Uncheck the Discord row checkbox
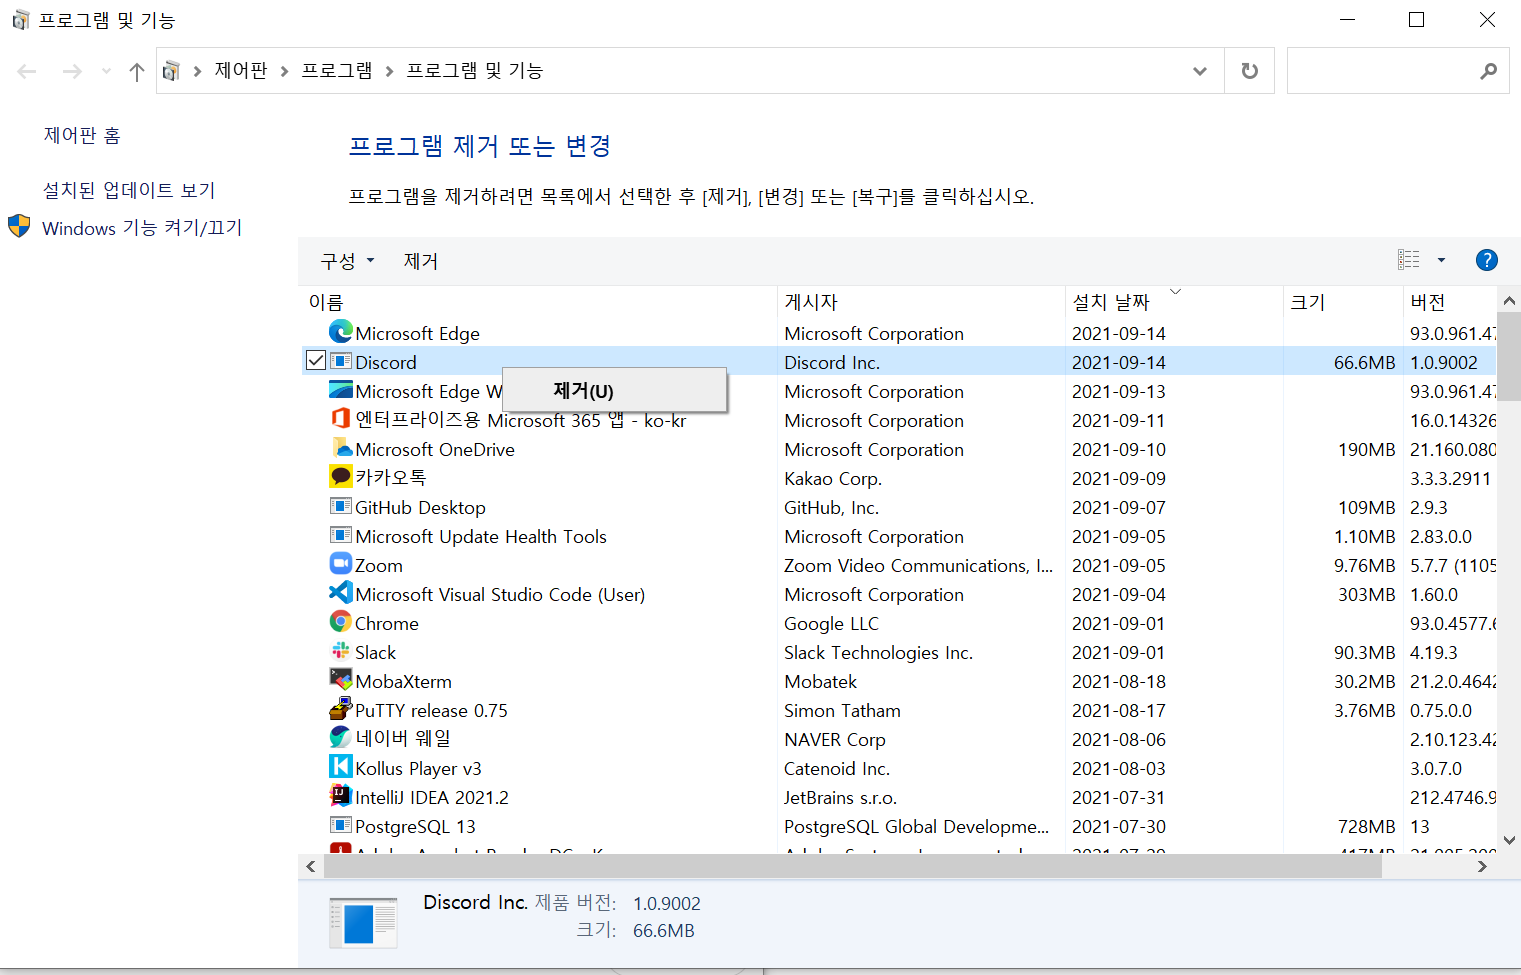The image size is (1521, 975). (316, 361)
